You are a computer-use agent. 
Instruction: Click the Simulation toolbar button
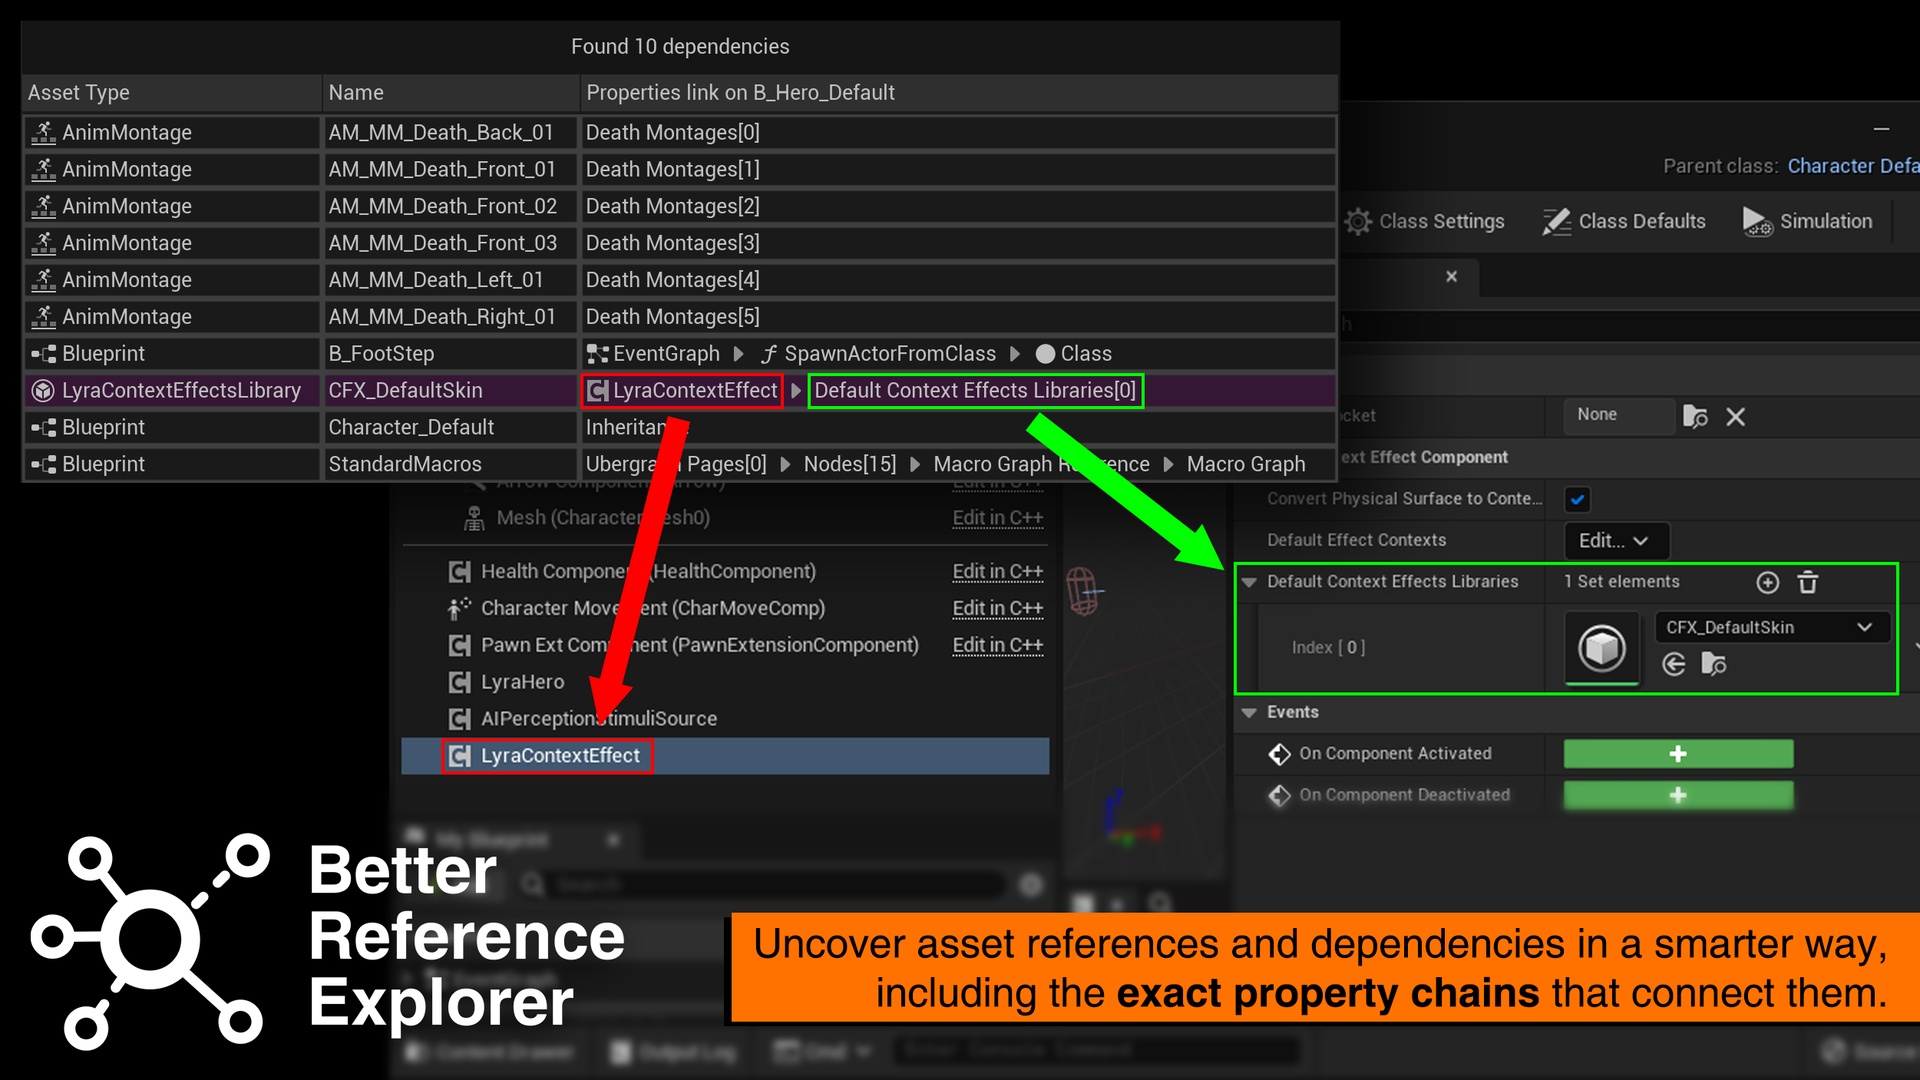pos(1808,221)
